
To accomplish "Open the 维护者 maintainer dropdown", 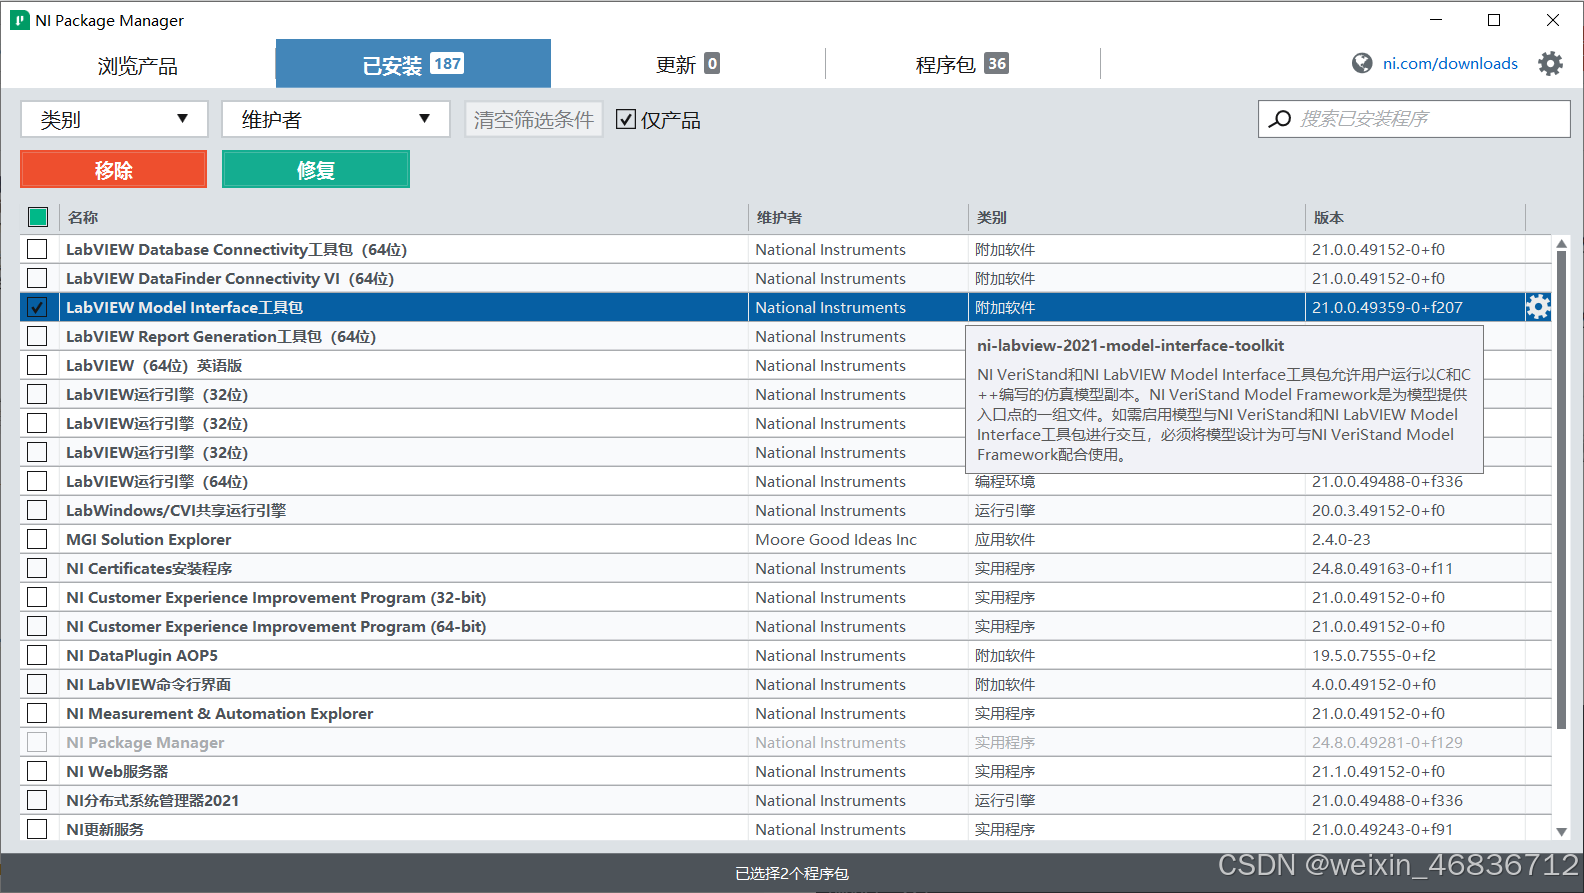I will (336, 119).
